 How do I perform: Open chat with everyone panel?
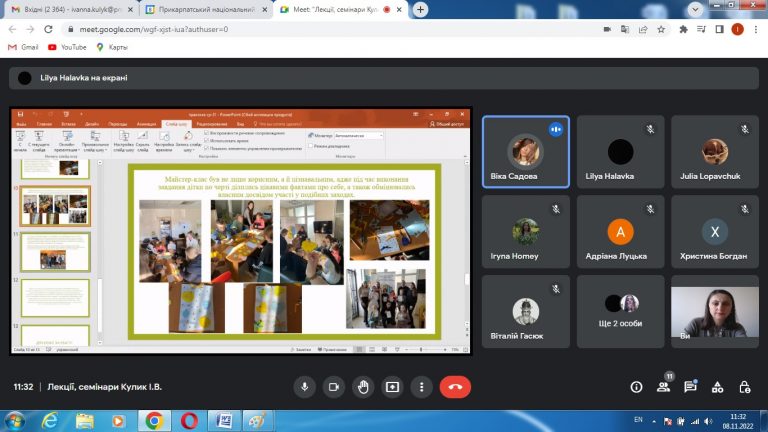pyautogui.click(x=691, y=387)
